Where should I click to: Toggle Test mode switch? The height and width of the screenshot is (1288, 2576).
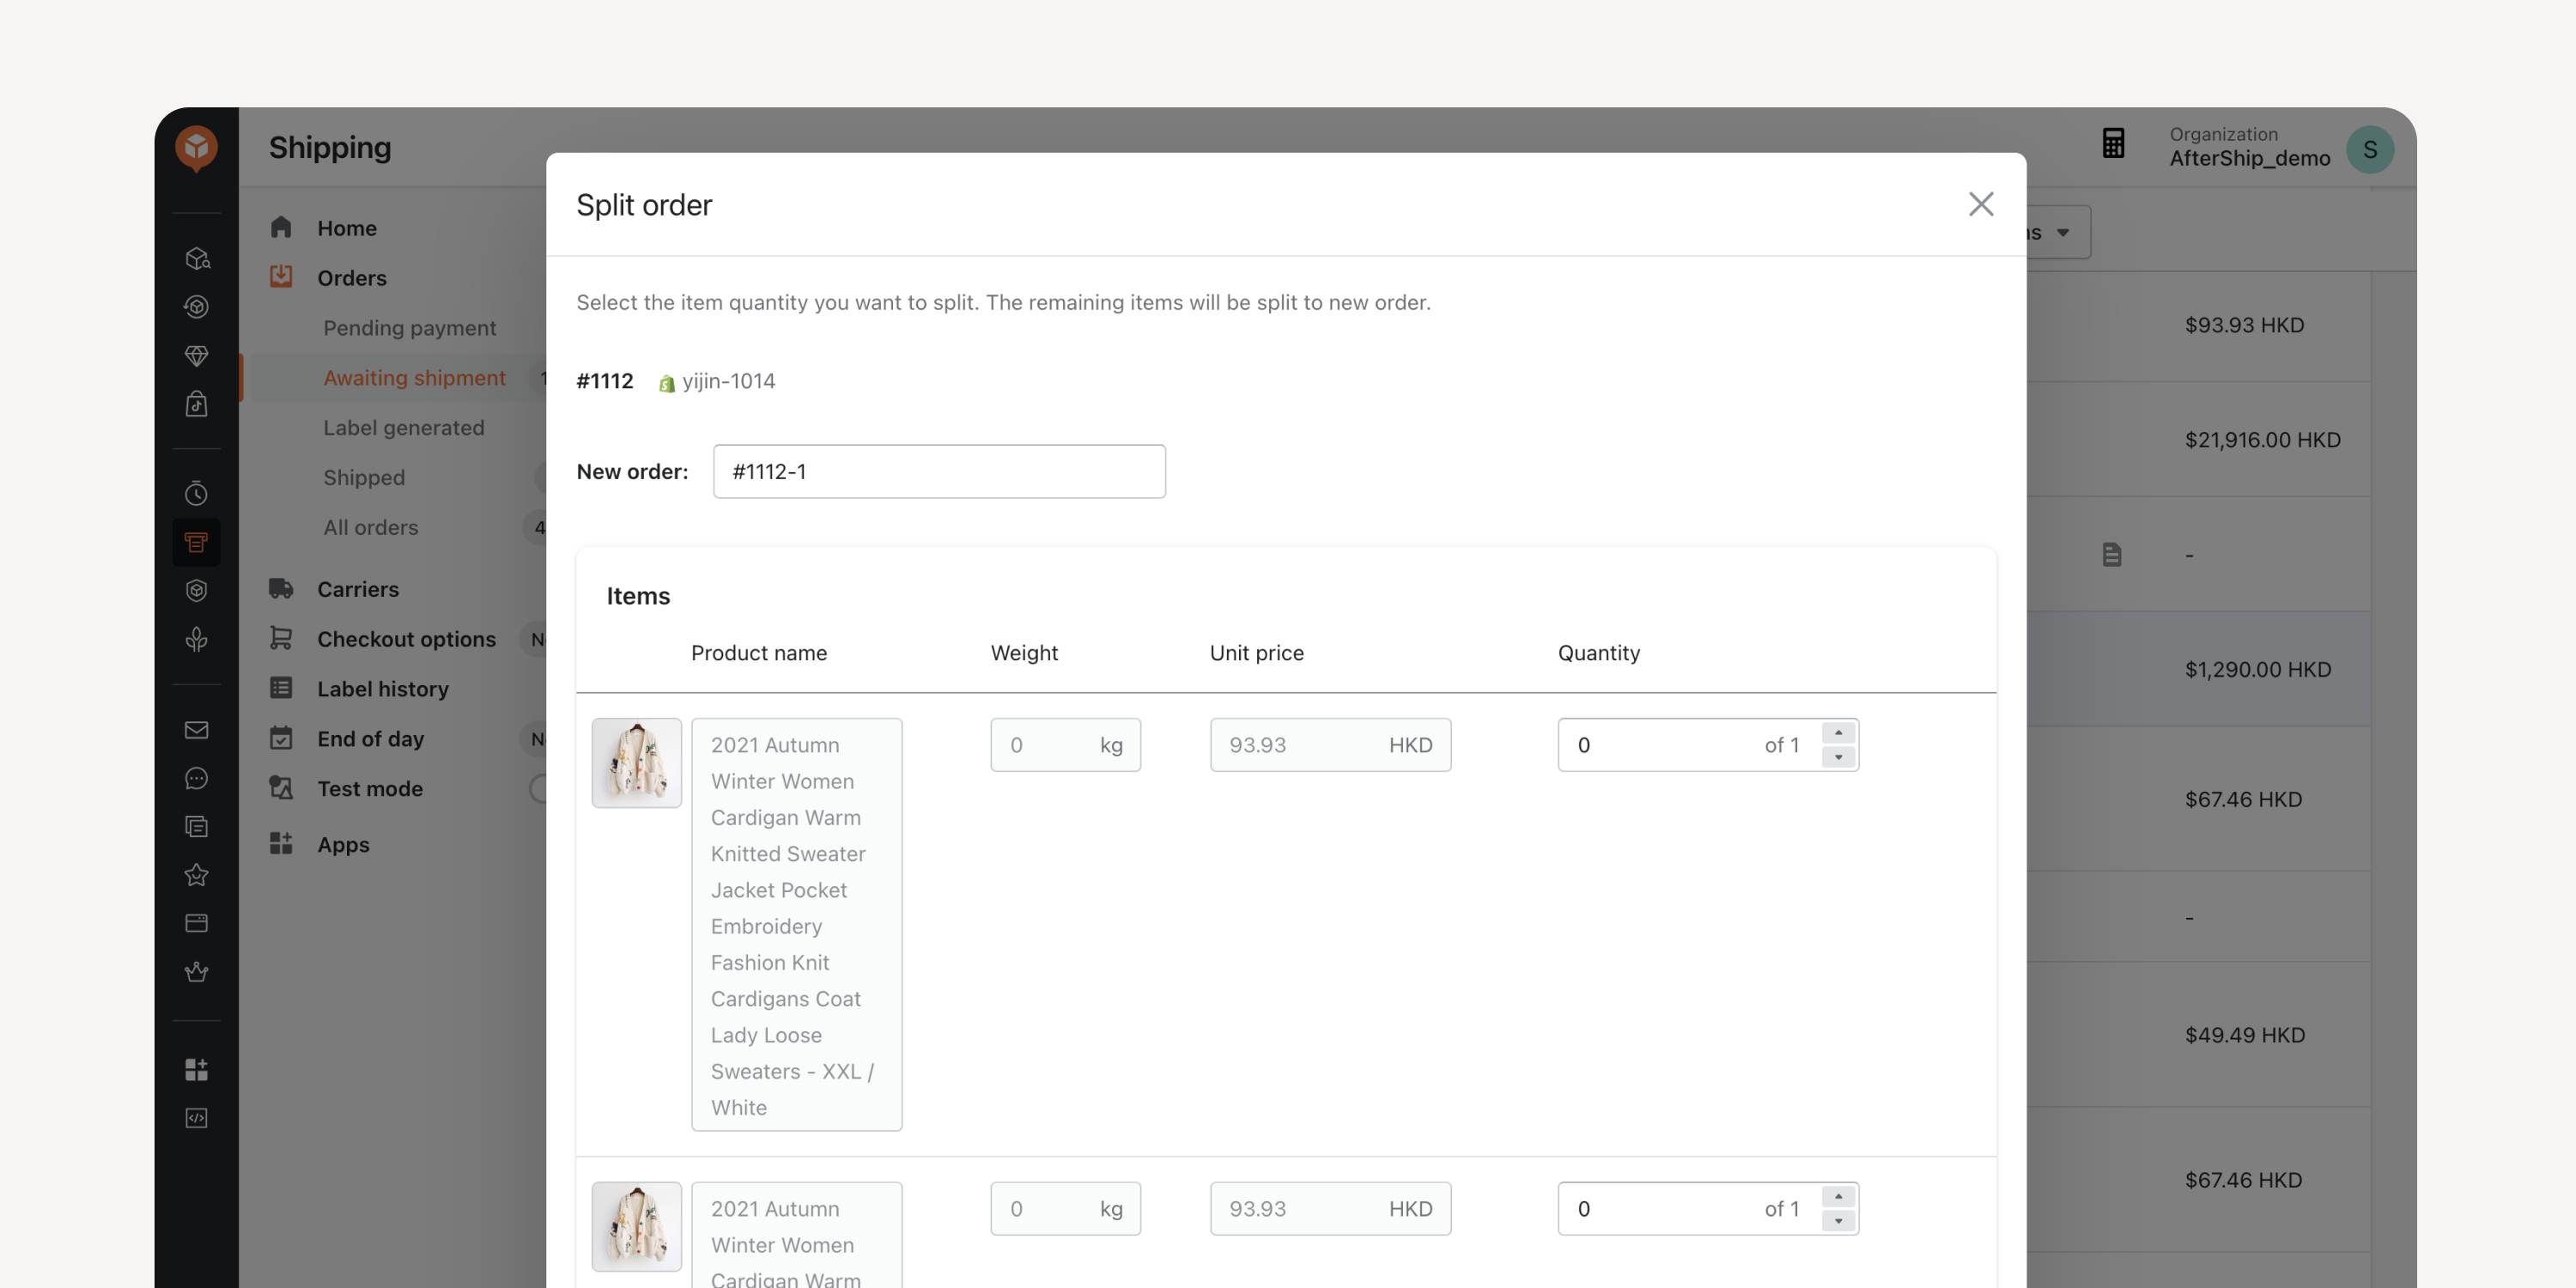click(x=540, y=789)
